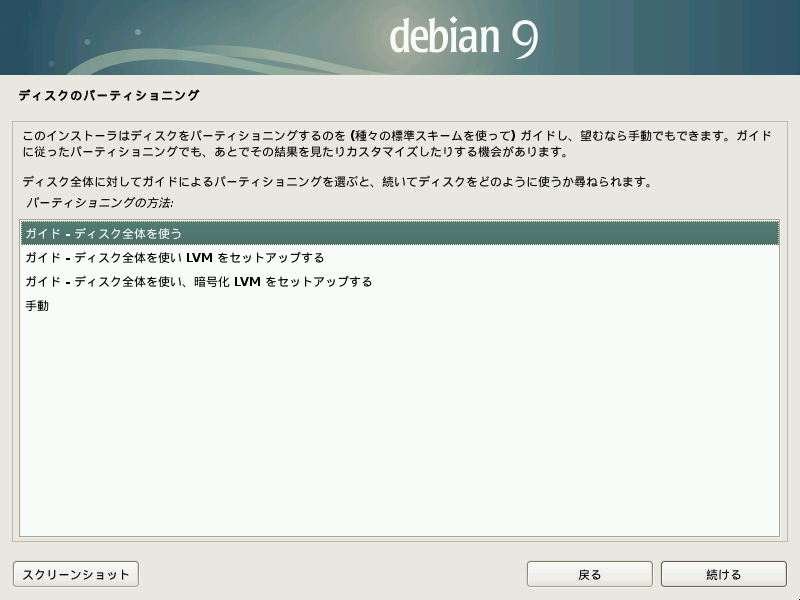Go back with the 戻る button

tap(589, 575)
